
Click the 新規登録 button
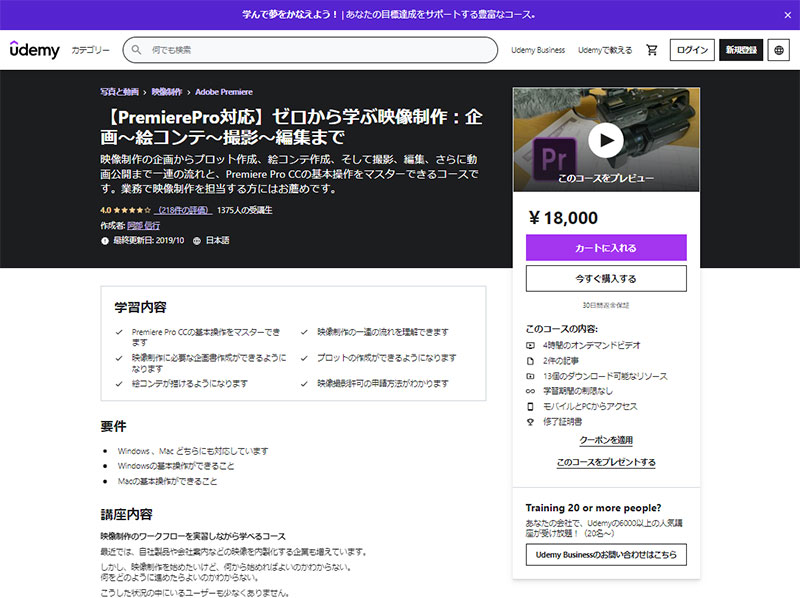741,50
